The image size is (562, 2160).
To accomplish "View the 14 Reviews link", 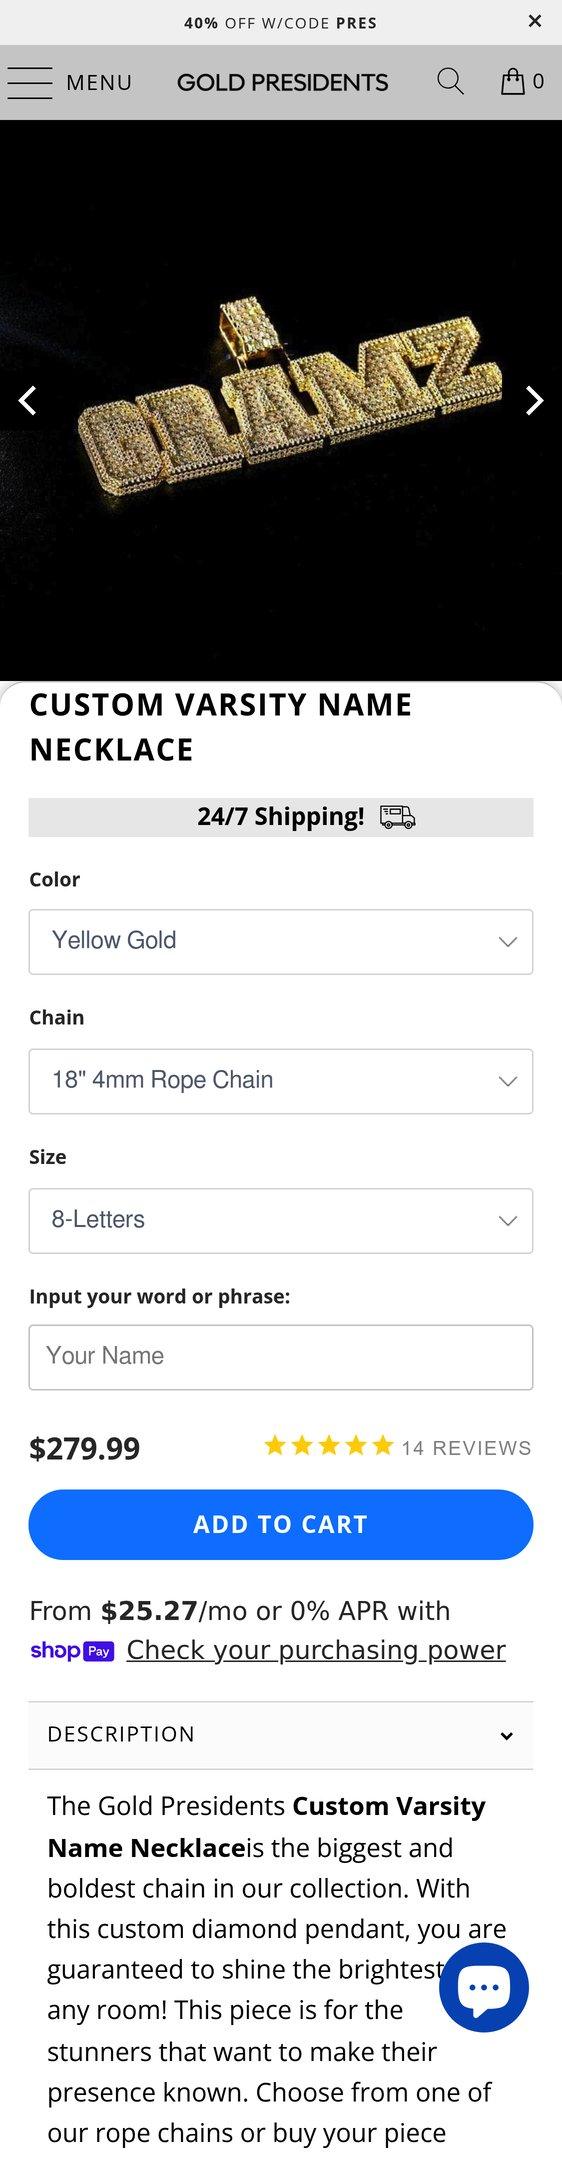I will click(x=467, y=1448).
